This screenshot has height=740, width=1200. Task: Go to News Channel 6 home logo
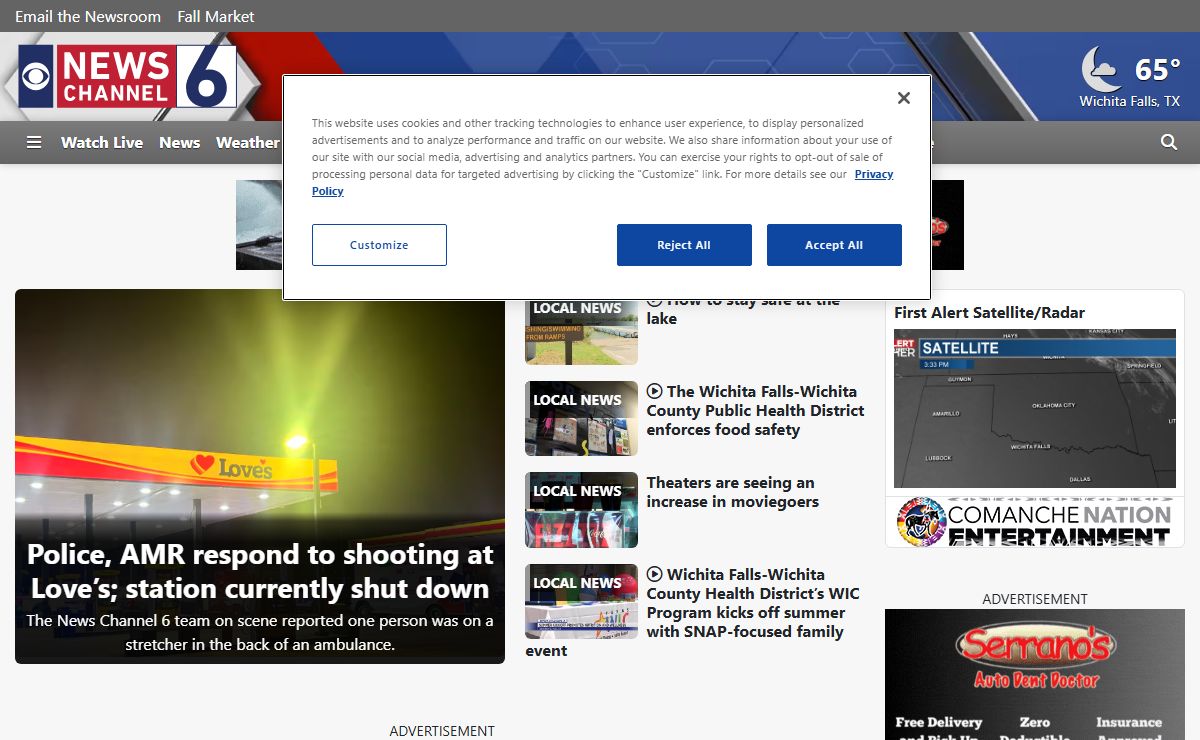tap(128, 76)
